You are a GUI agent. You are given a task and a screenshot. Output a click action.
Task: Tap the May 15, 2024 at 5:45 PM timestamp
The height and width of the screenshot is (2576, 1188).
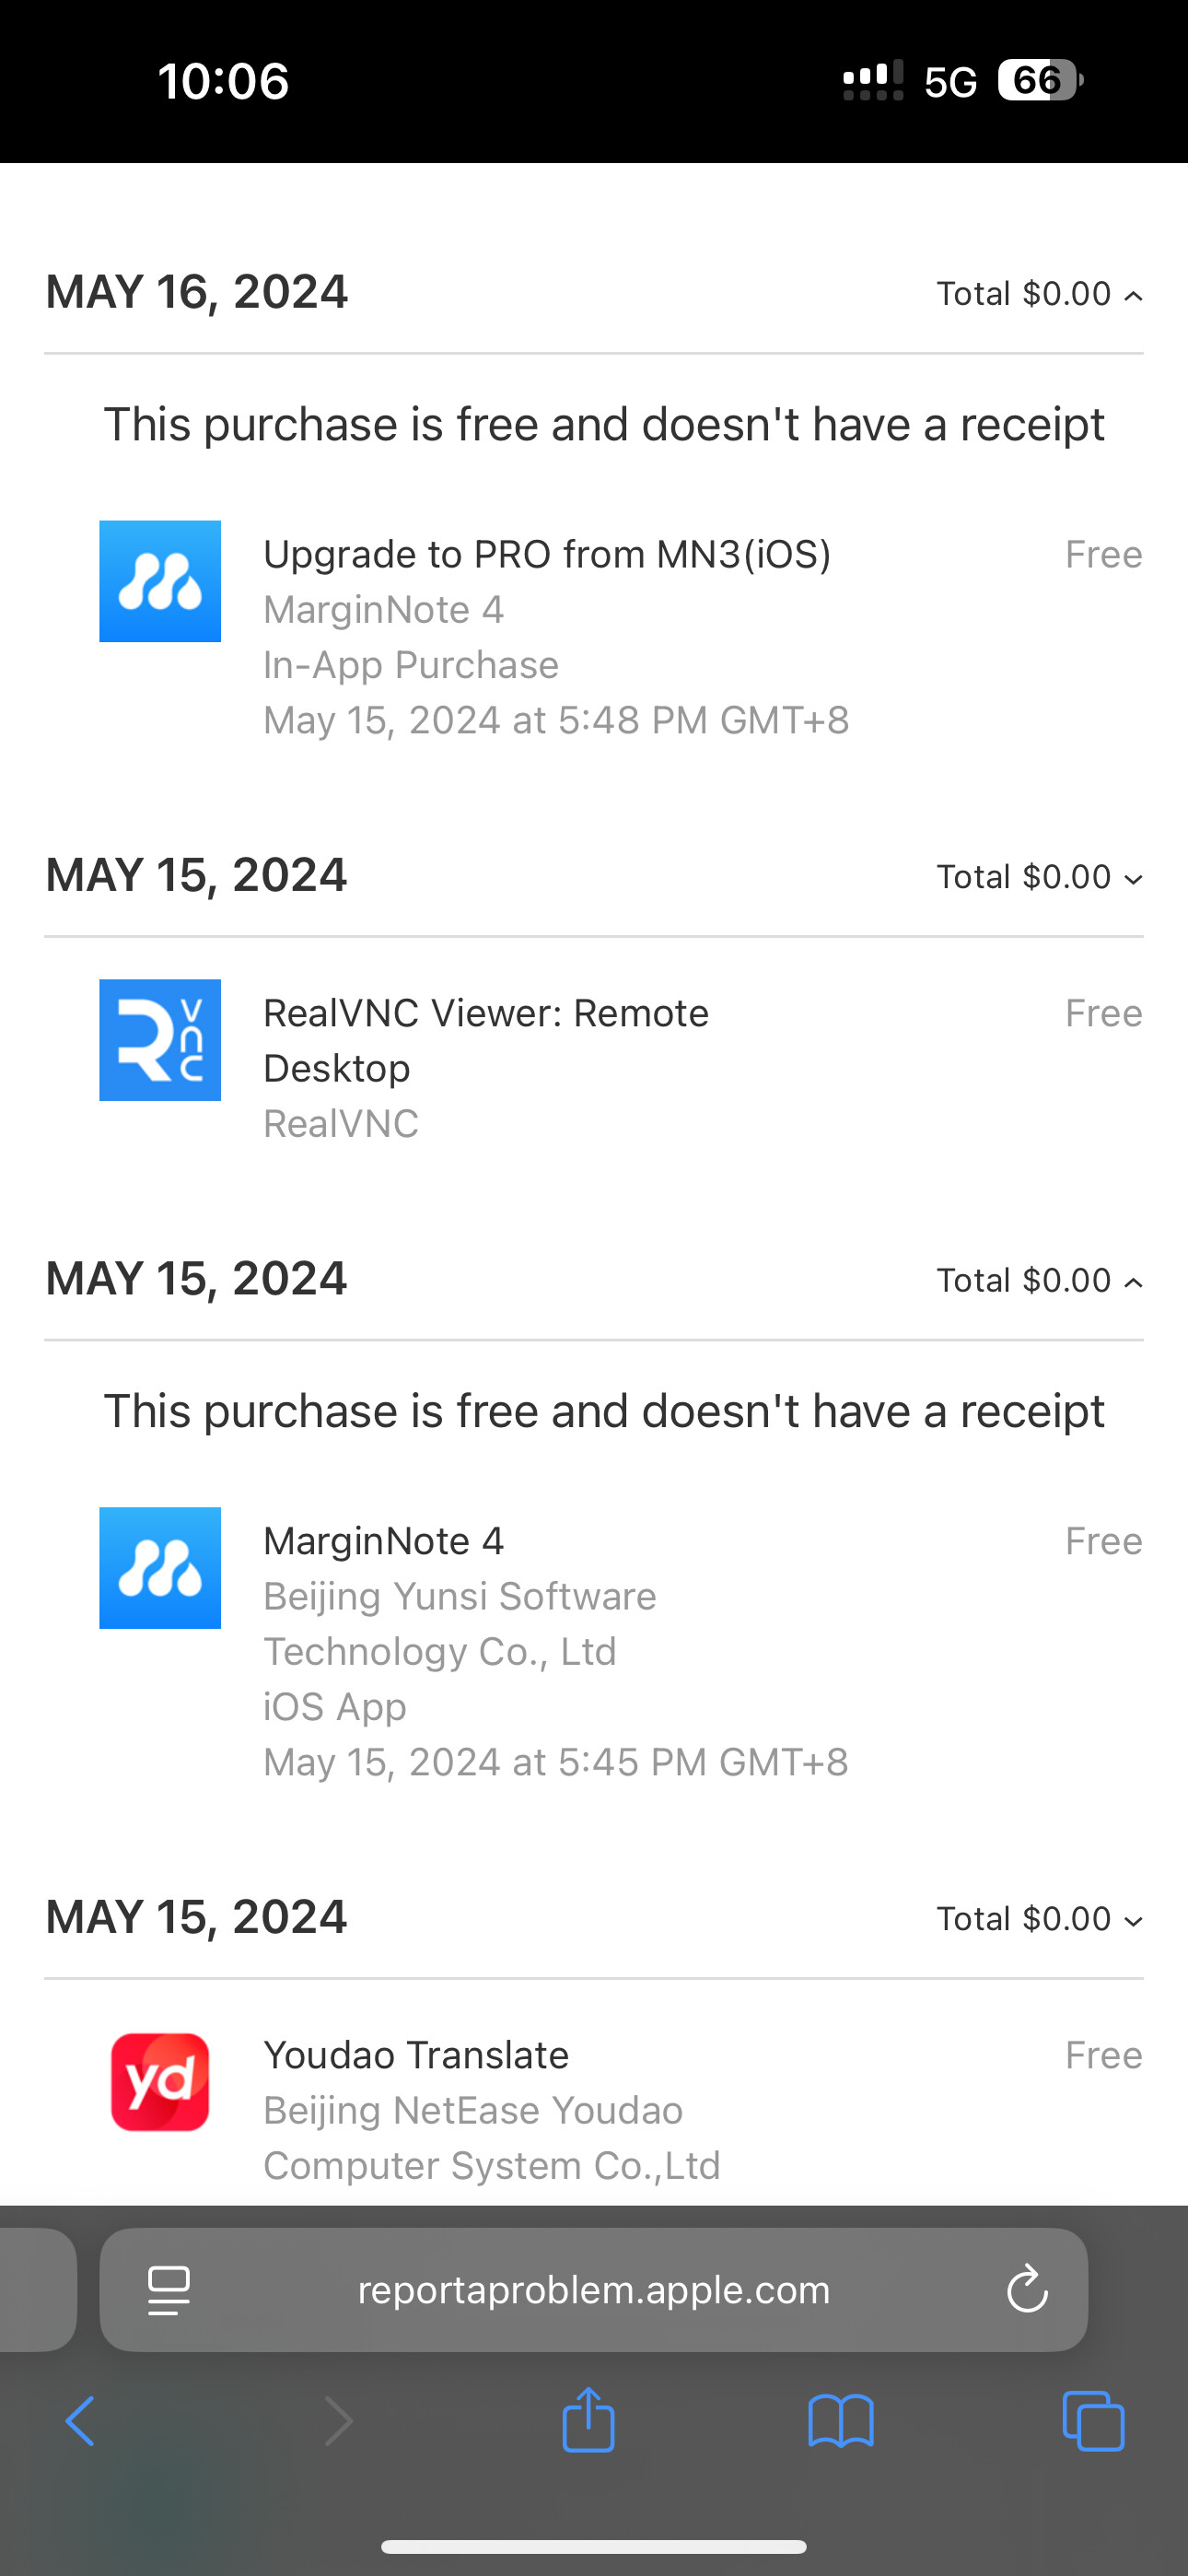click(556, 1762)
